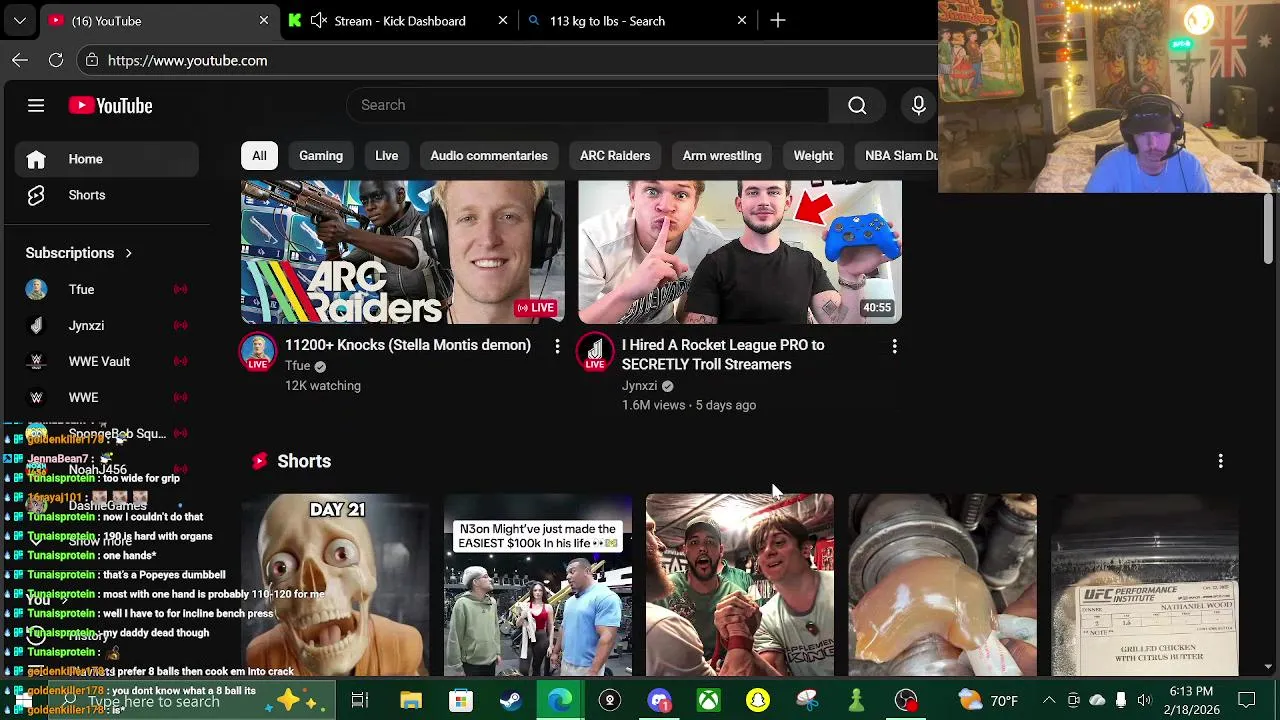
Task: Open Tfue channel in subscriptions
Action: point(106,289)
